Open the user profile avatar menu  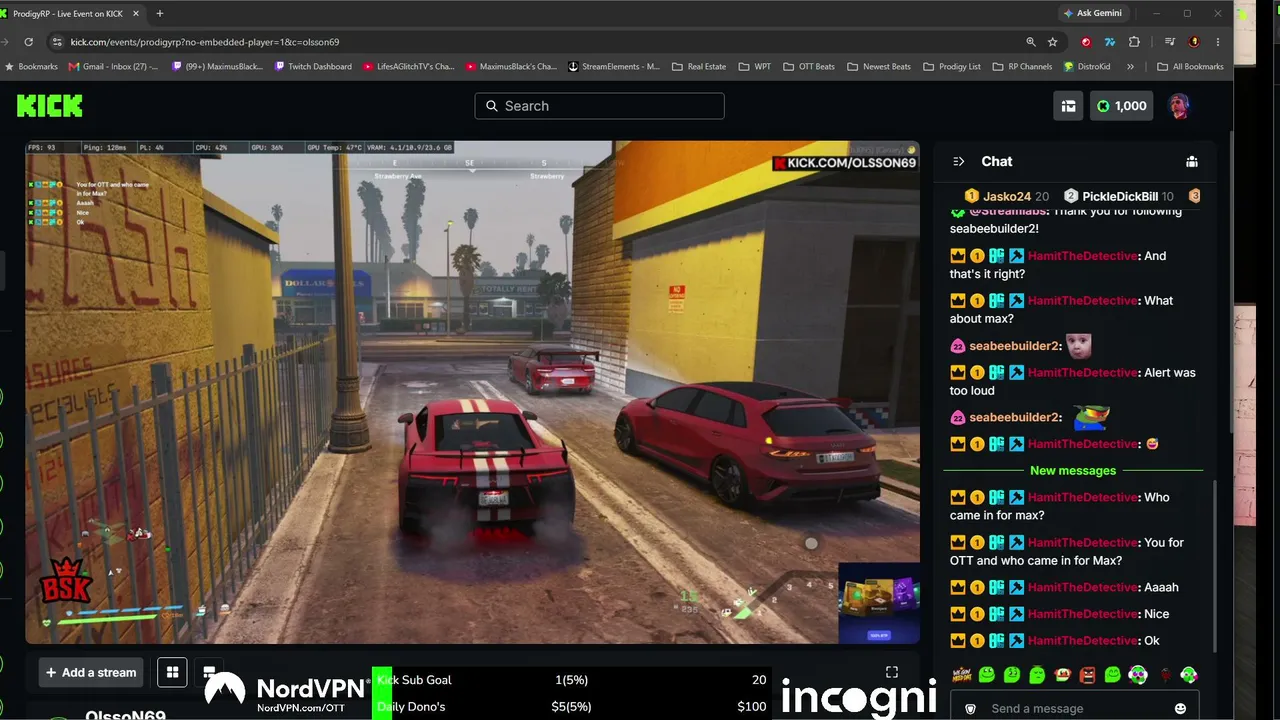pyautogui.click(x=1179, y=106)
